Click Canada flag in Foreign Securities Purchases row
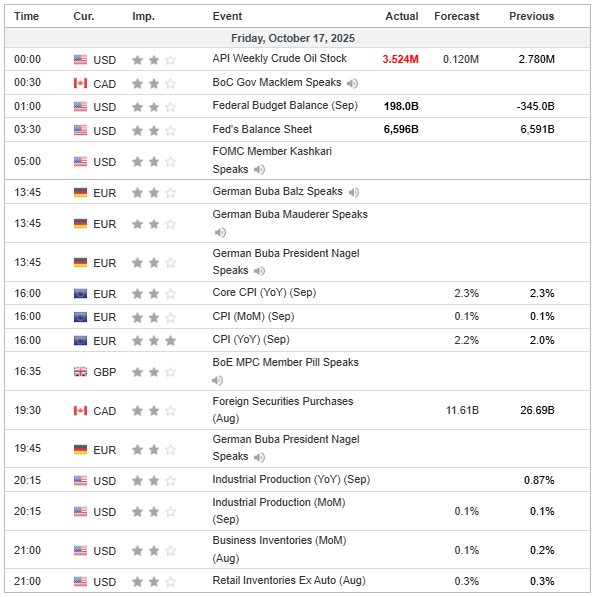This screenshot has width=595, height=597. pos(80,410)
